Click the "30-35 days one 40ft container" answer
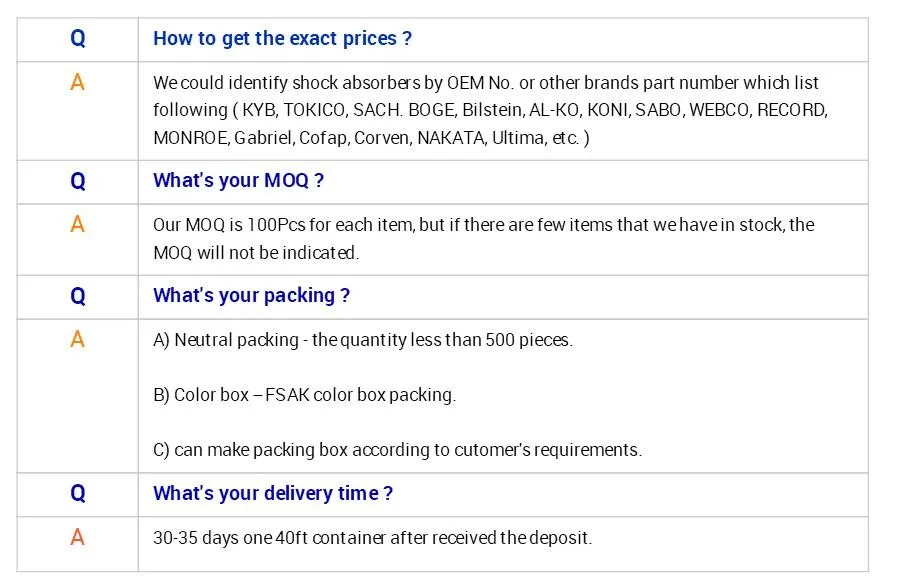Image resolution: width=911 pixels, height=583 pixels. (x=372, y=538)
